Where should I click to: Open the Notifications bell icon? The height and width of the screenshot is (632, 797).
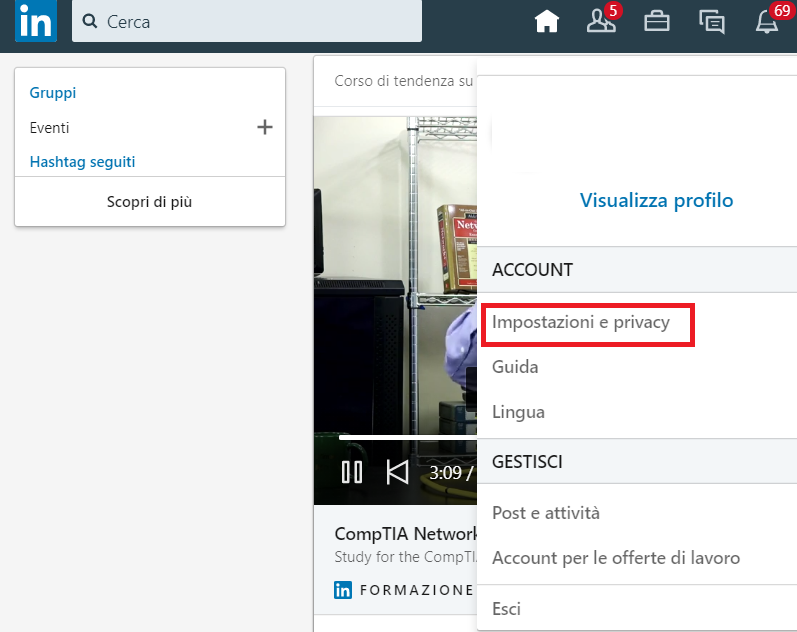[767, 21]
